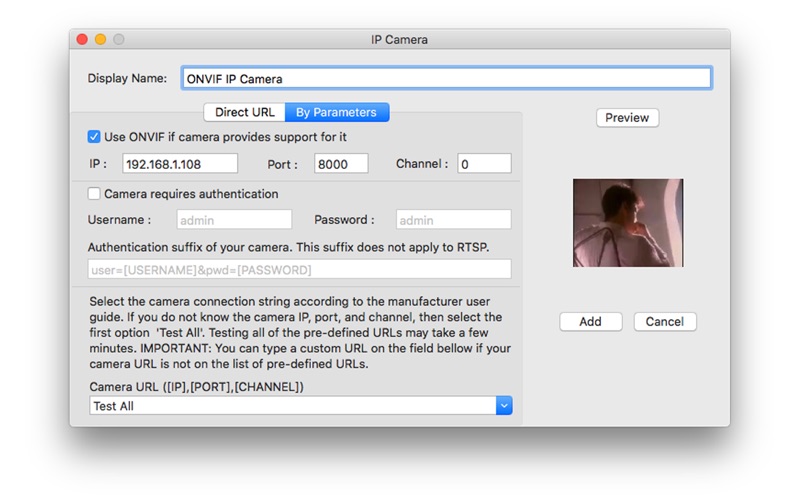Viewport: 800px width, 500px height.
Task: Click the 'Camera URL ([IP],[PORT],[CHANNEL])' label
Action: point(196,387)
